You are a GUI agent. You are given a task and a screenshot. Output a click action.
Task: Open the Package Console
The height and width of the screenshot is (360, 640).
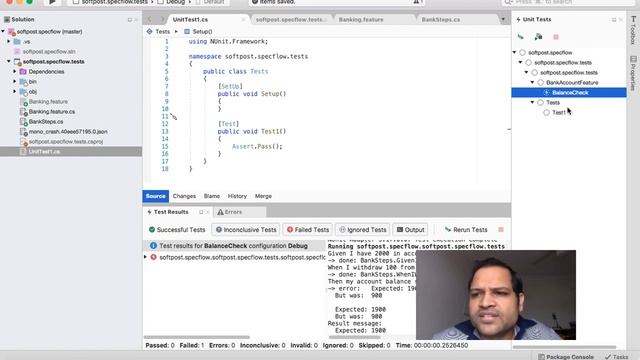click(x=565, y=357)
